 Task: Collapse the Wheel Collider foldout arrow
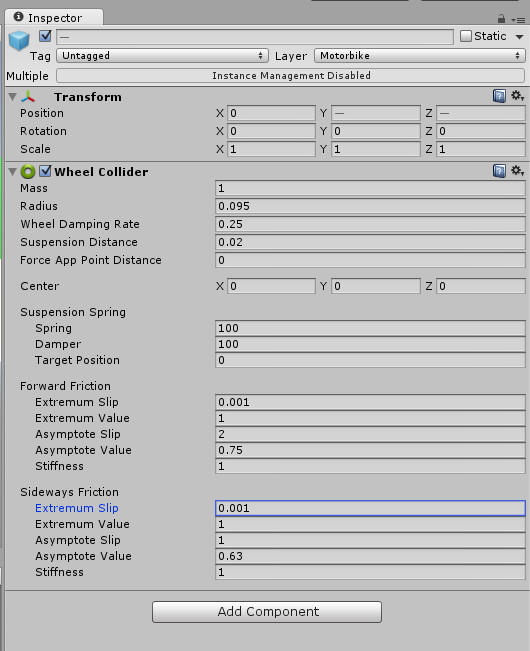(x=12, y=171)
